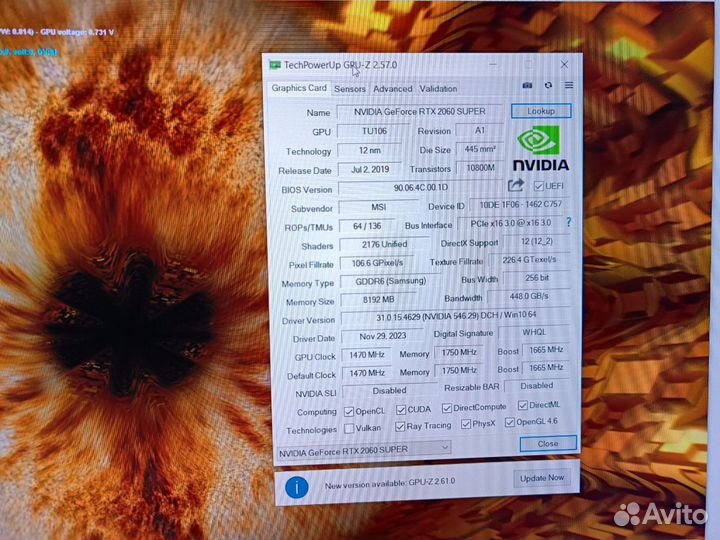
Task: Click the Release Date field Jul 2, 2019
Action: 370,169
